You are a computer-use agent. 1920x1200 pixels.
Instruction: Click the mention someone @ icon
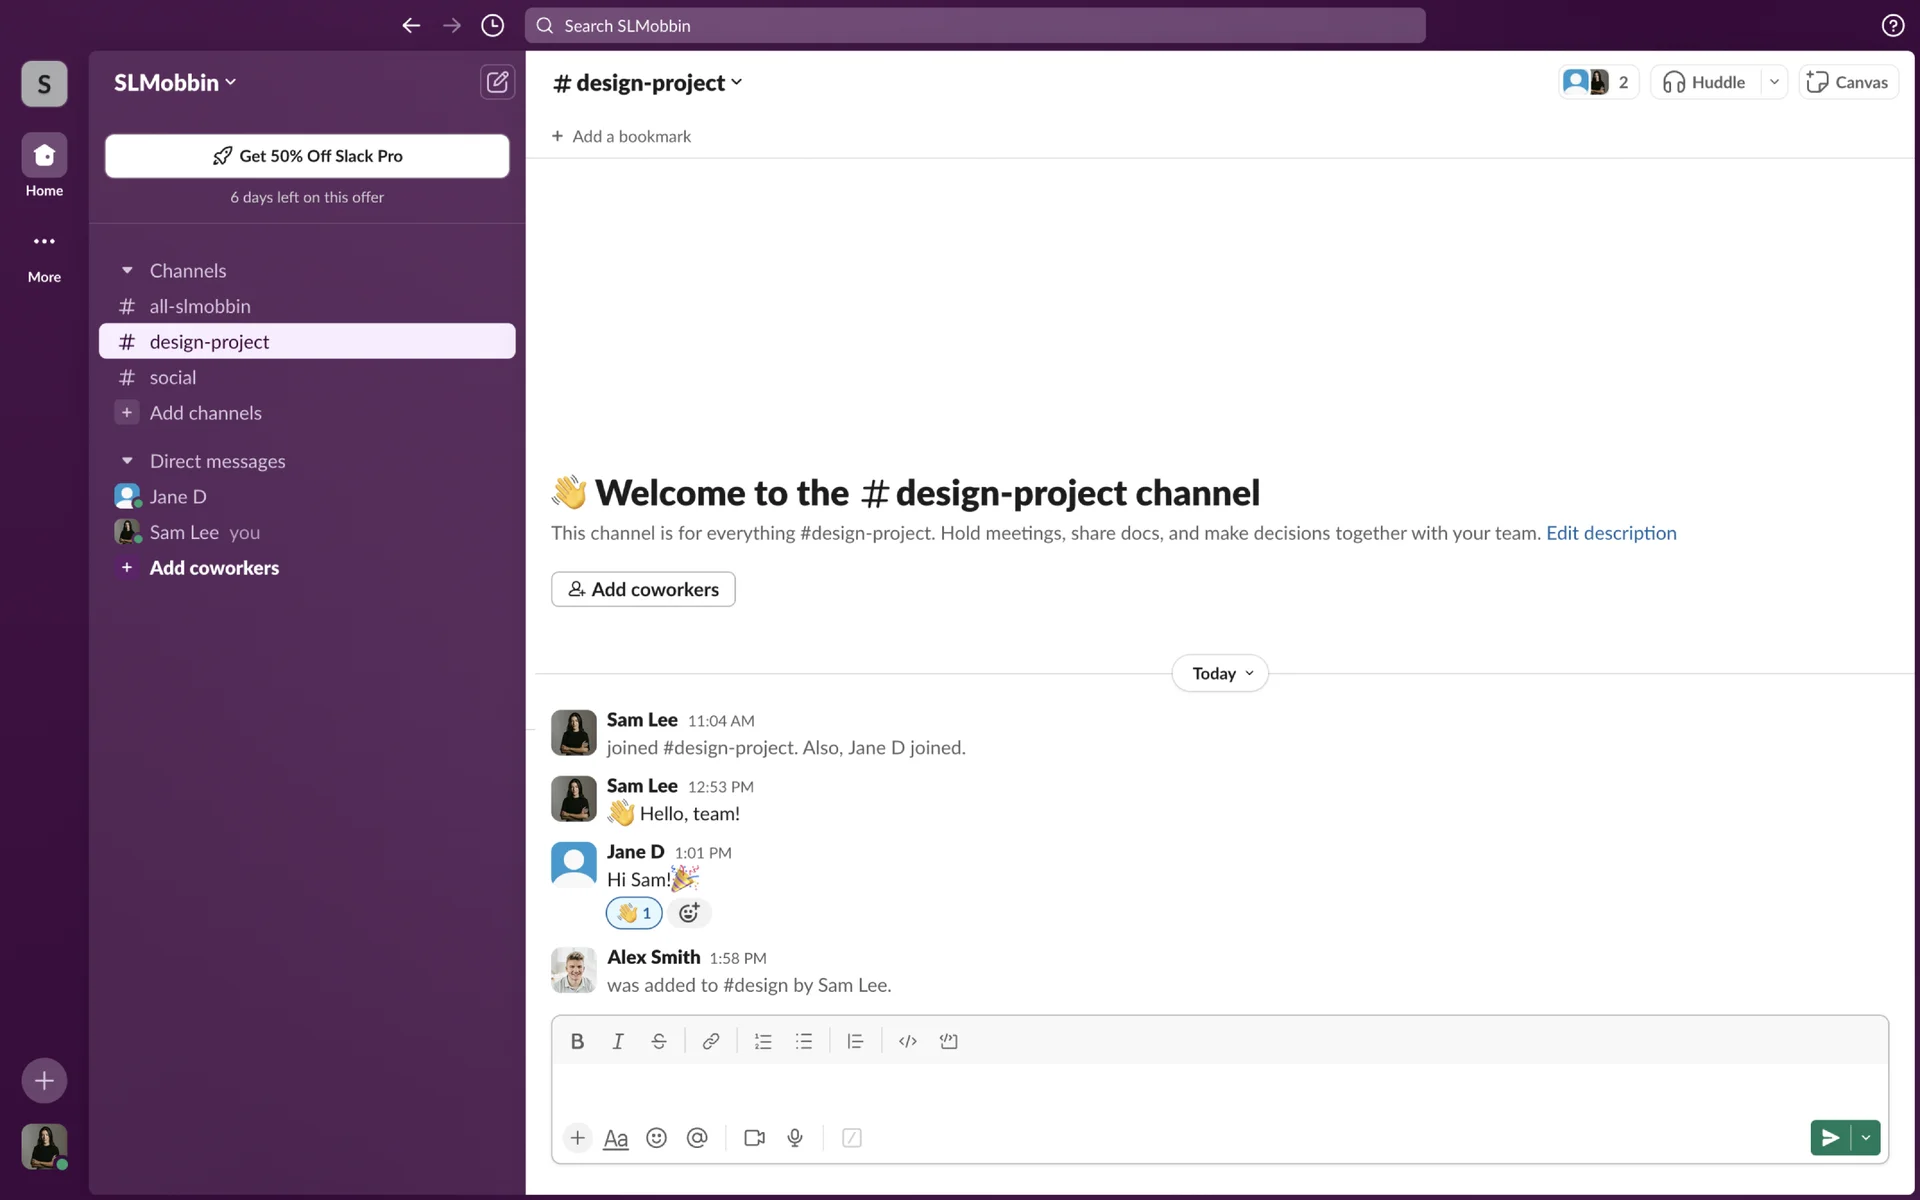(x=697, y=1138)
